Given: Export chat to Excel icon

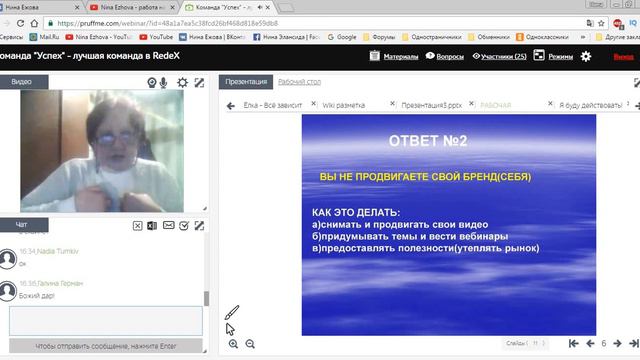Looking at the screenshot, I should (152, 226).
